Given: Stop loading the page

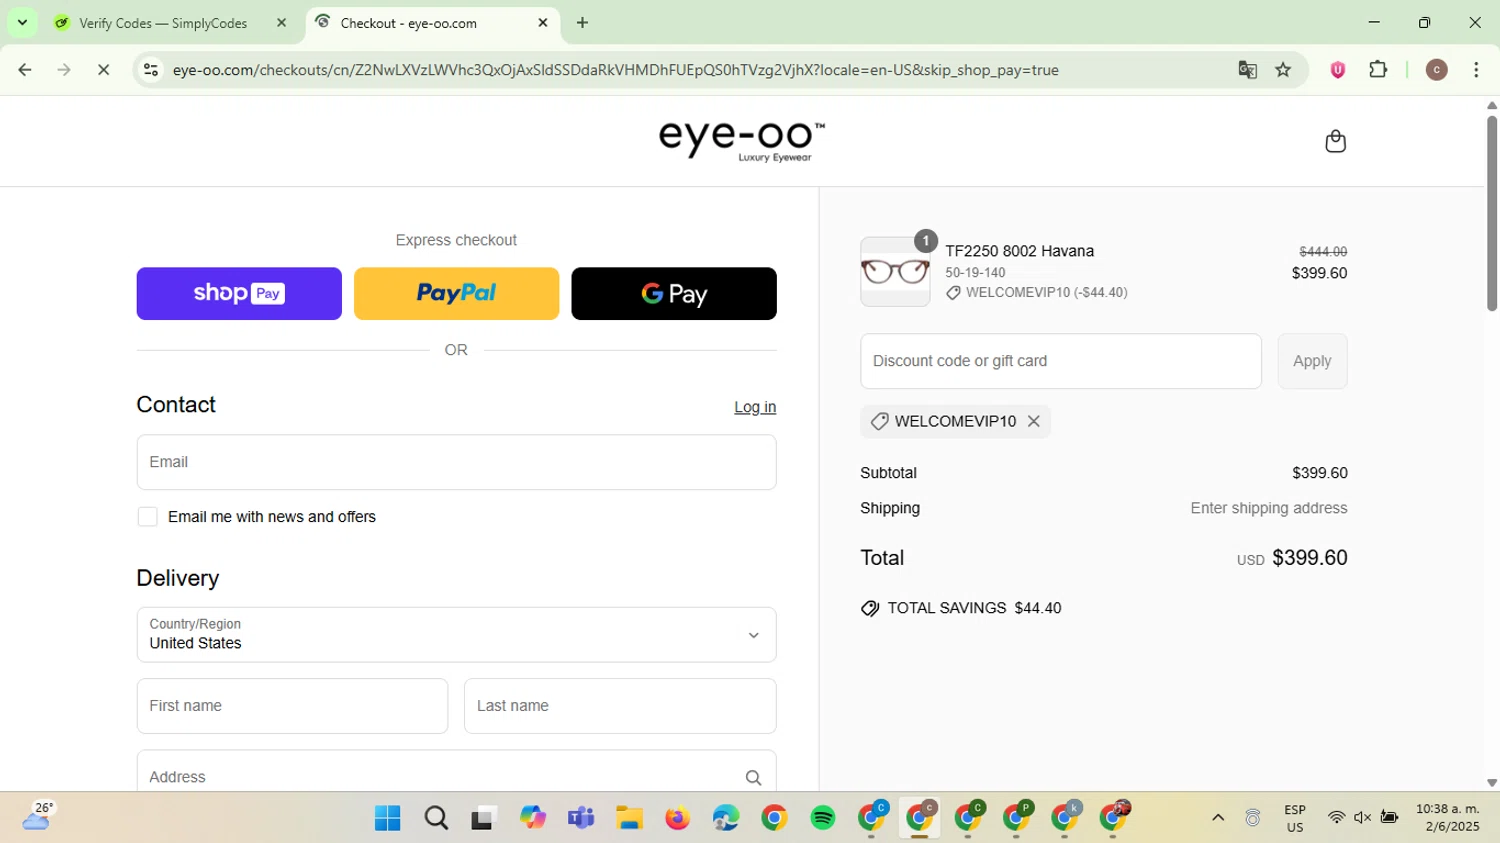Looking at the screenshot, I should [x=103, y=70].
